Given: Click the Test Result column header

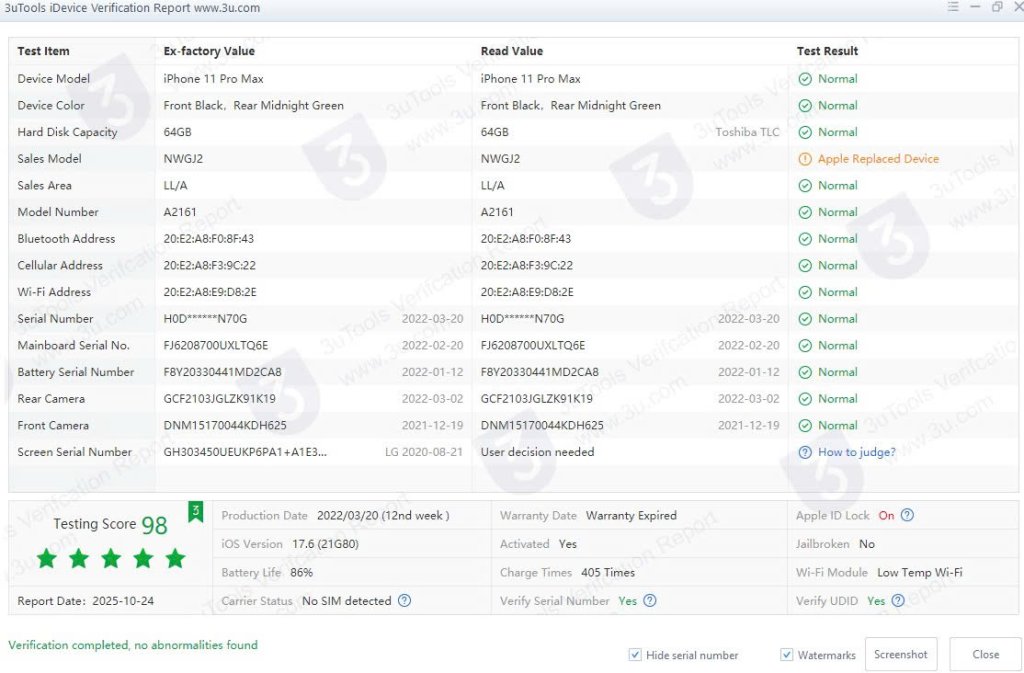Looking at the screenshot, I should [827, 51].
